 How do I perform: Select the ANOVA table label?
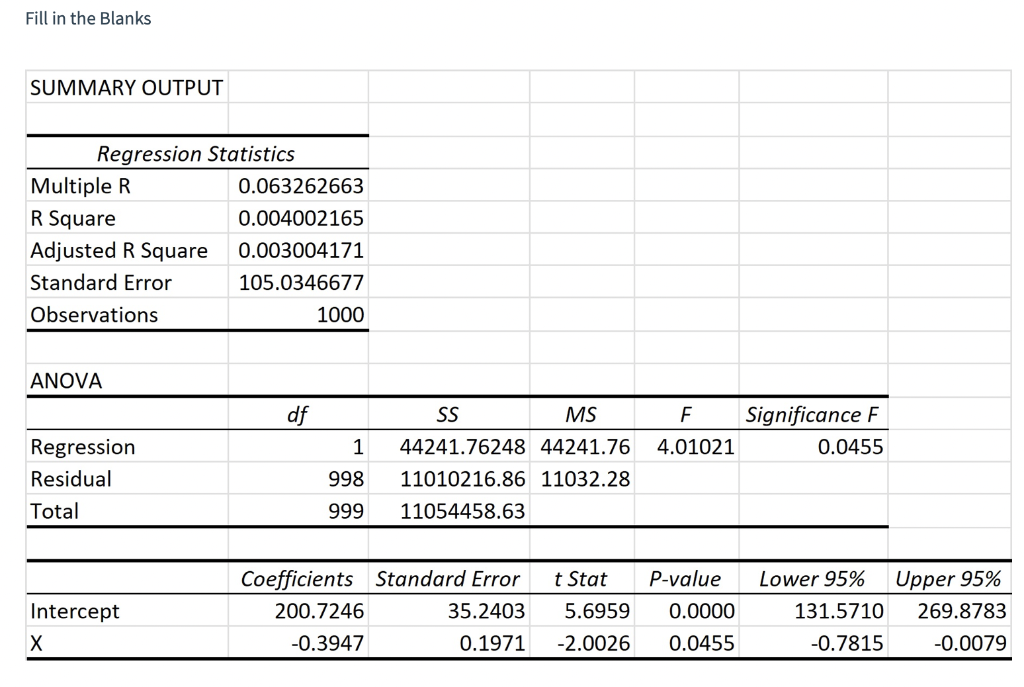click(58, 380)
